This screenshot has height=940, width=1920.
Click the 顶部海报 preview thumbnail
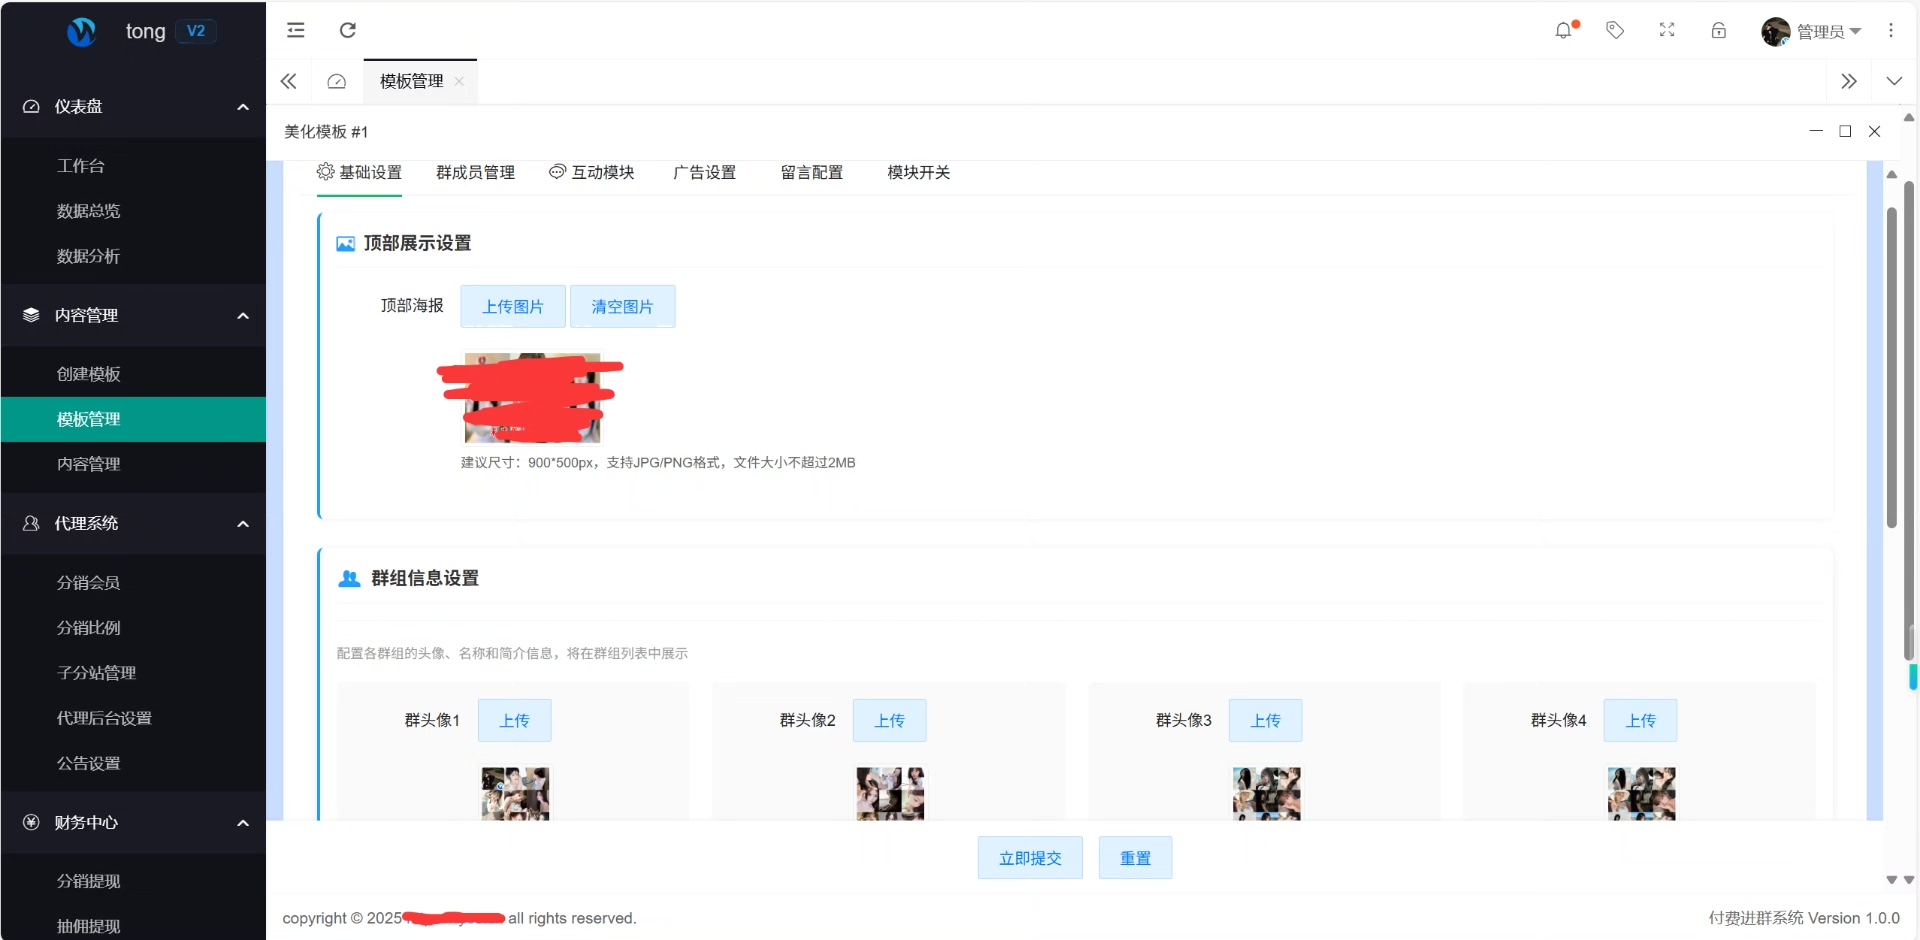[532, 397]
